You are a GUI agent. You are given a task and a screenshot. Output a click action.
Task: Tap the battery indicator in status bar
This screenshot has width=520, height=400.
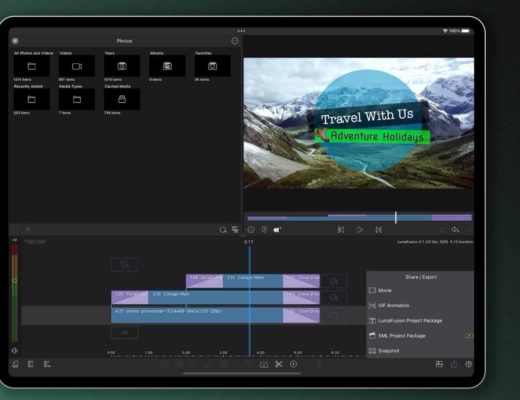pos(466,31)
